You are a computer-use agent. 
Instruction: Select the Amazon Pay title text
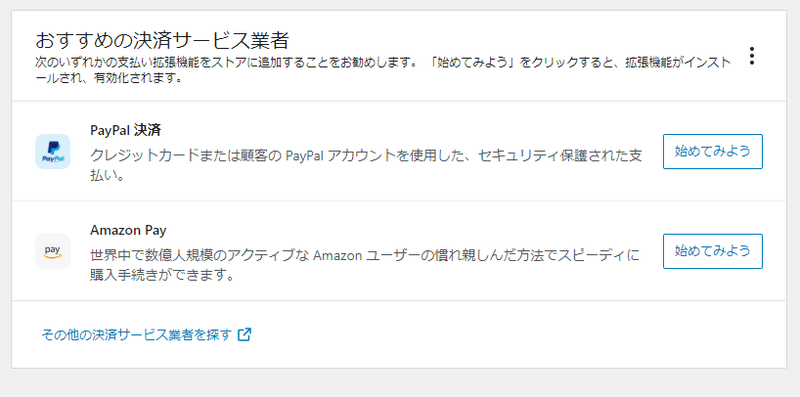coord(128,230)
